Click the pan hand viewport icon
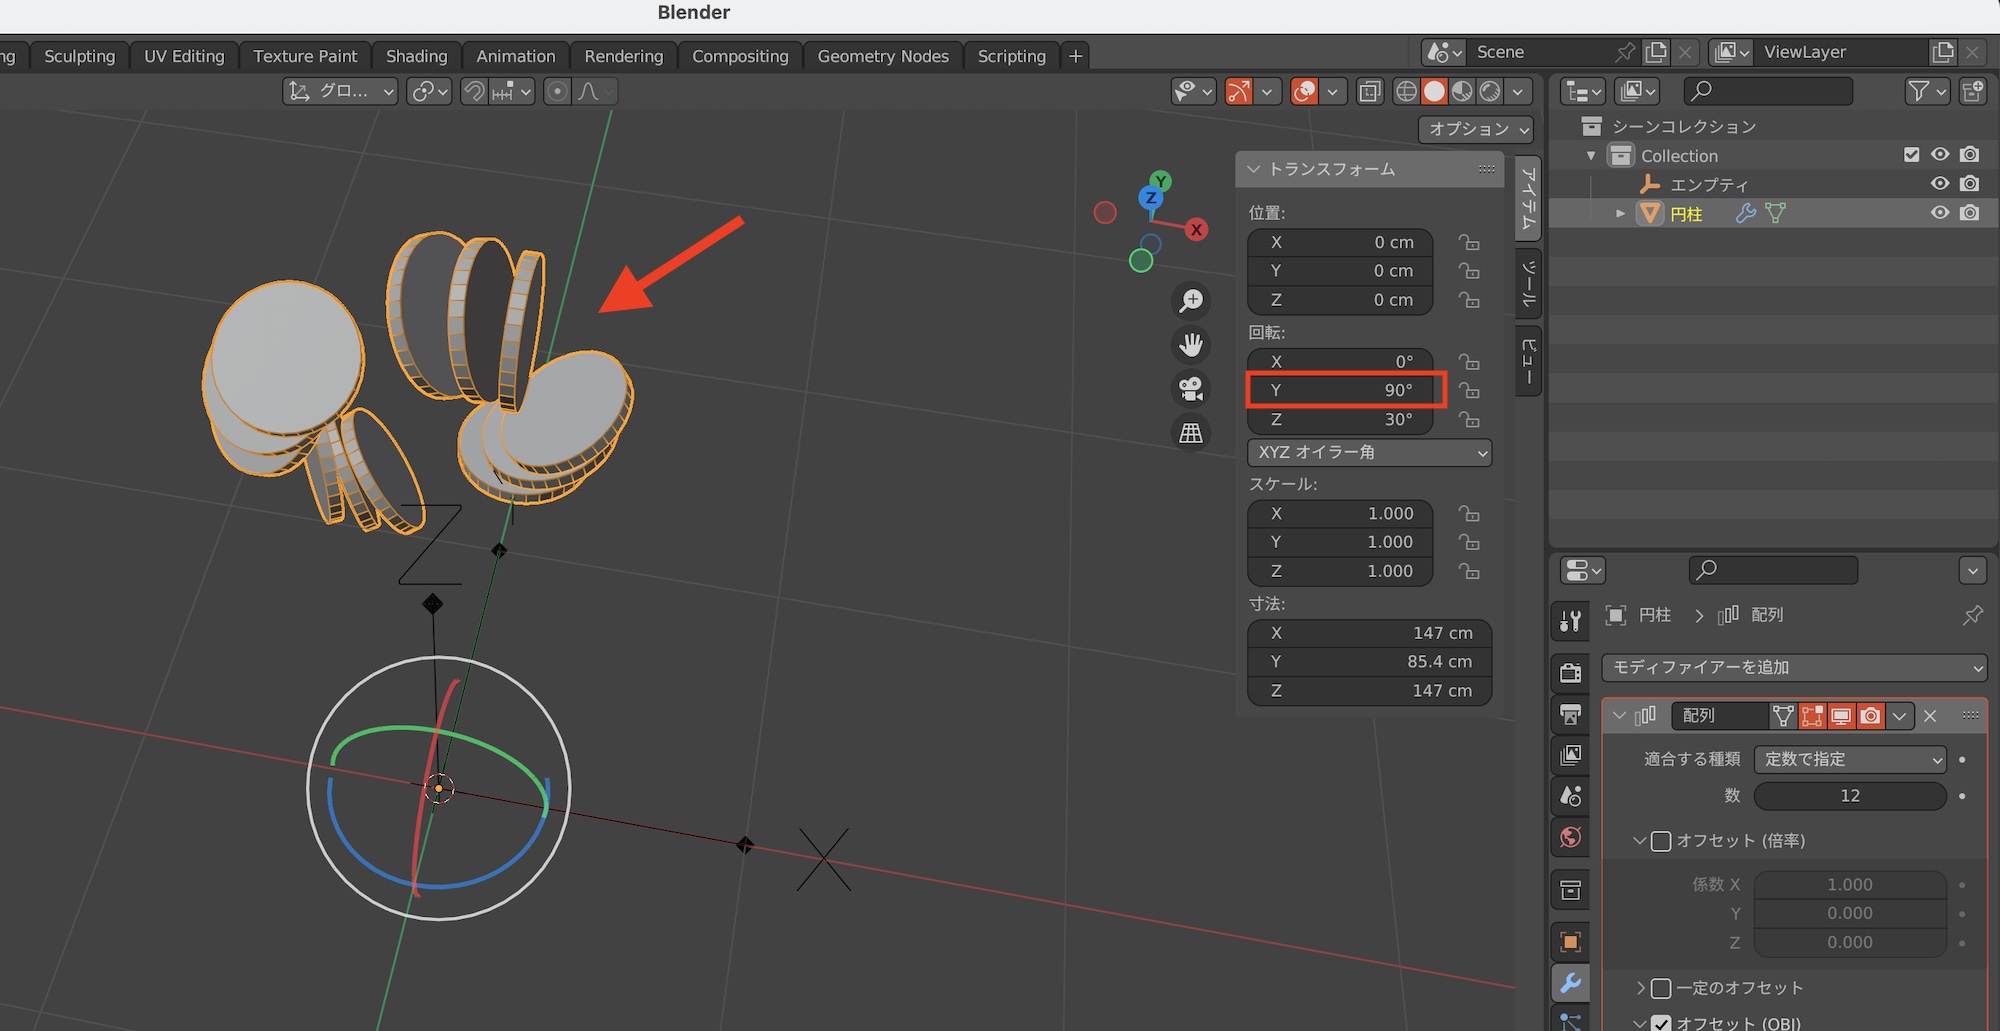This screenshot has width=2000, height=1031. [x=1191, y=345]
